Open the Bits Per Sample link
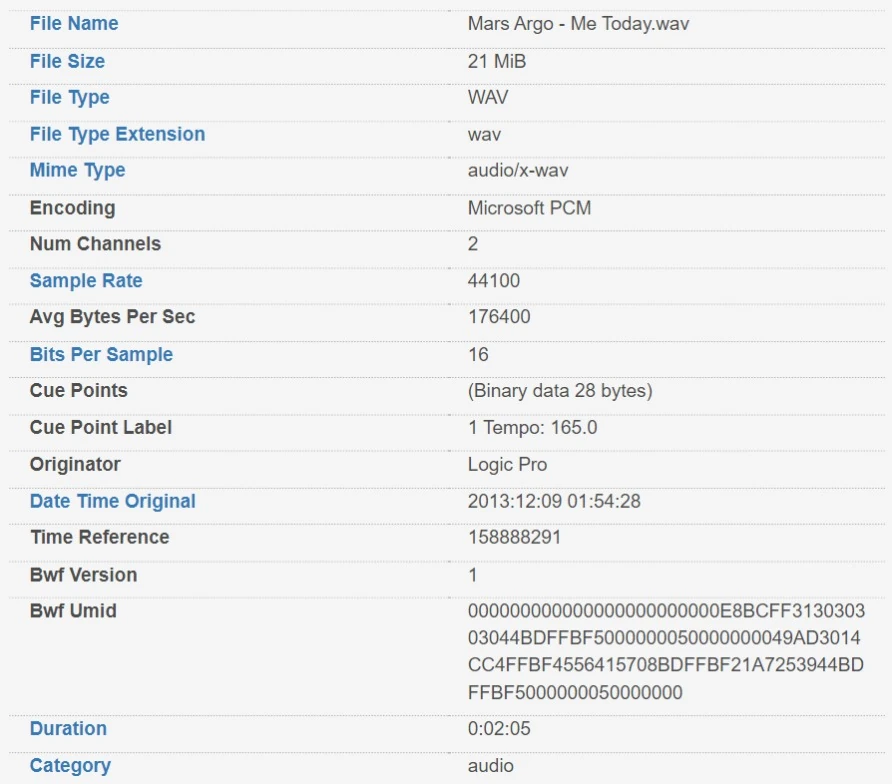Viewport: 892px width, 784px height. coord(101,354)
